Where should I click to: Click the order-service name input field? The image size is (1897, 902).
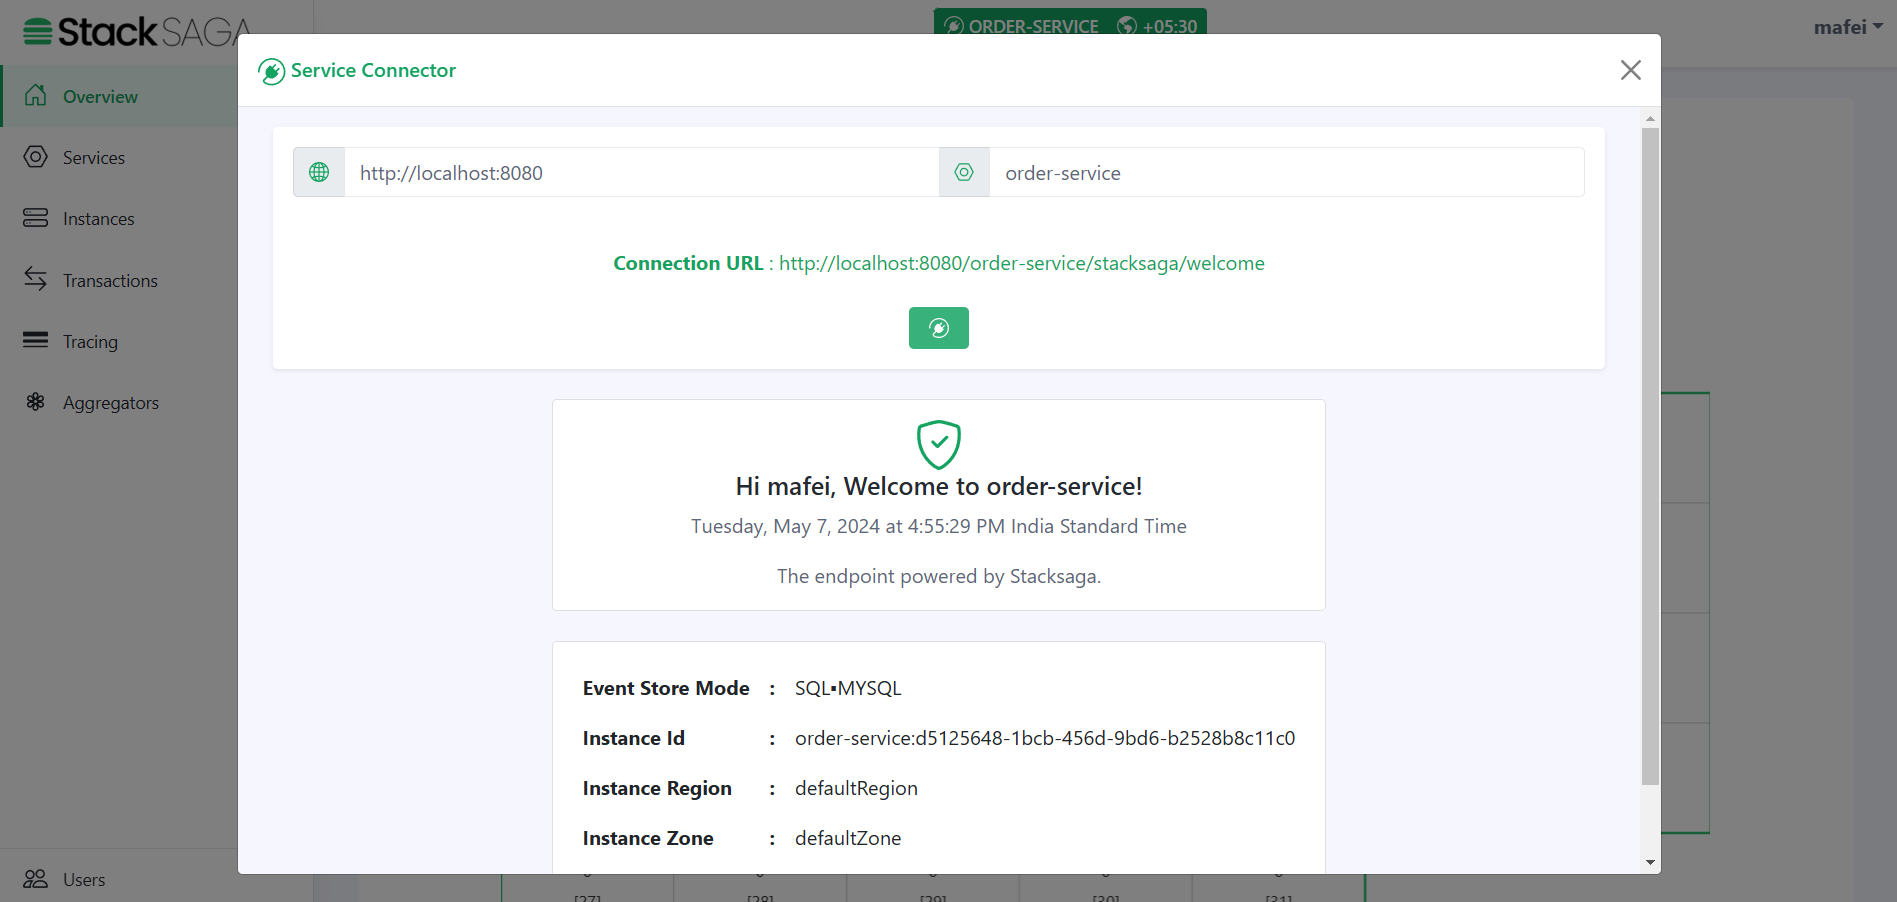pos(1287,172)
